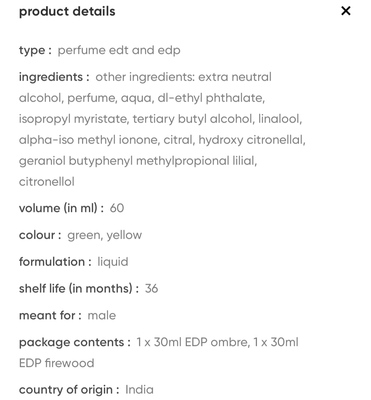Image resolution: width=371 pixels, height=400 pixels.
Task: Click the volume value 60
Action: pyautogui.click(x=117, y=208)
